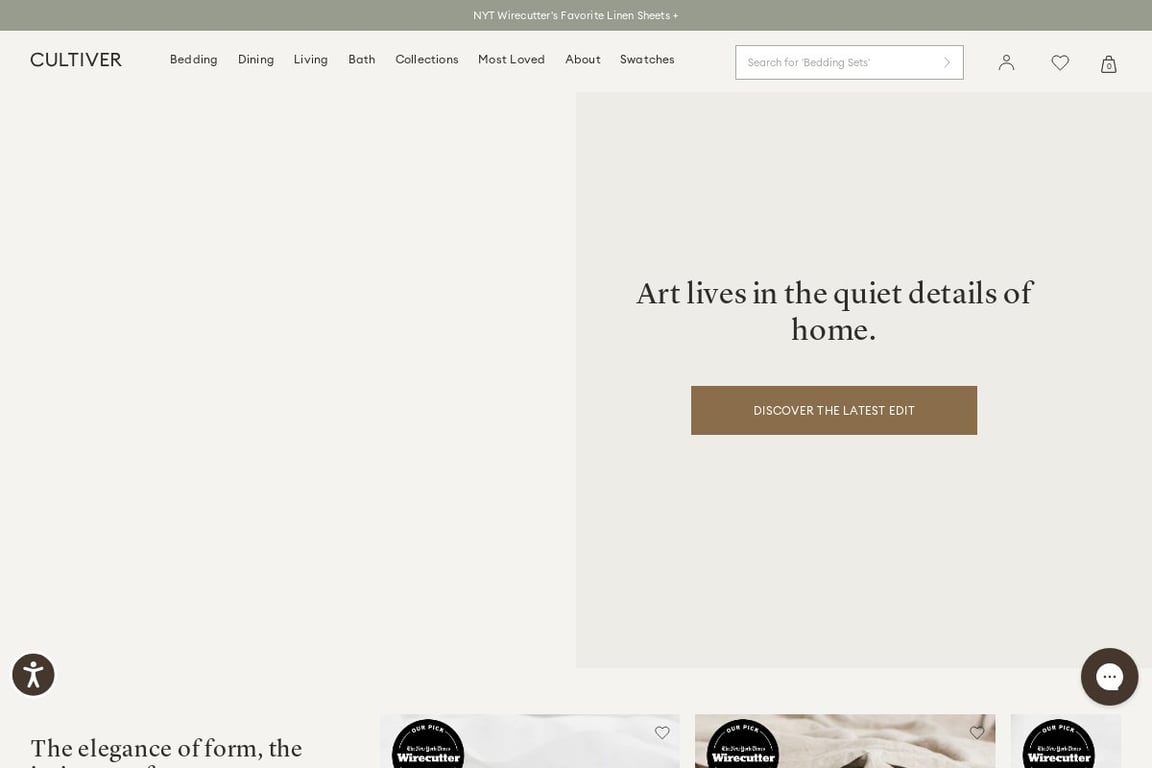Image resolution: width=1152 pixels, height=768 pixels.
Task: Go to the Swatches page
Action: pos(647,60)
